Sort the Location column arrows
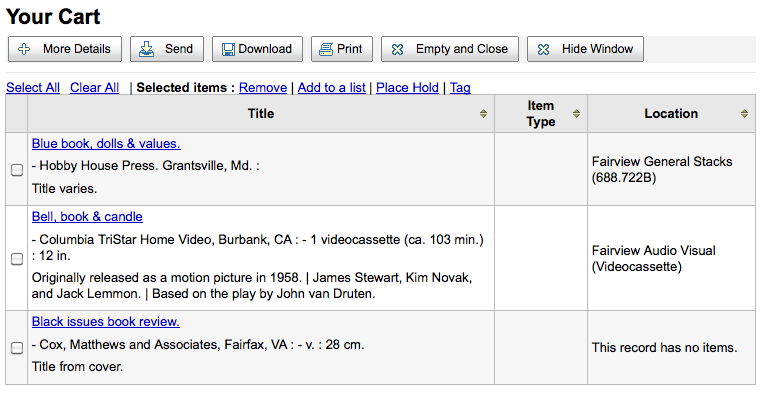This screenshot has width=770, height=399. (744, 114)
